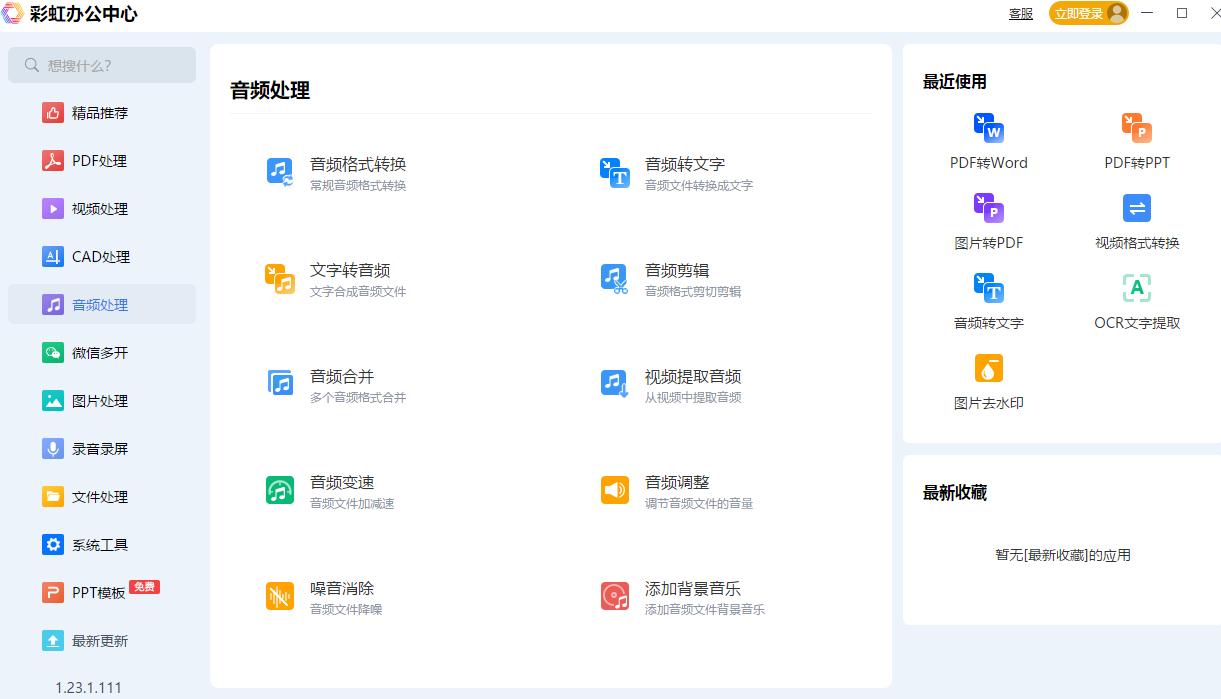Select 视频格式转换 in recently used panel
Viewport: 1221px width, 699px height.
point(1136,222)
